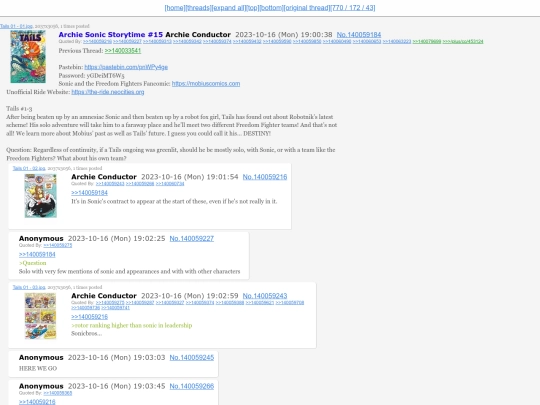Visit the mobiuscomics.com link

pos(206,84)
